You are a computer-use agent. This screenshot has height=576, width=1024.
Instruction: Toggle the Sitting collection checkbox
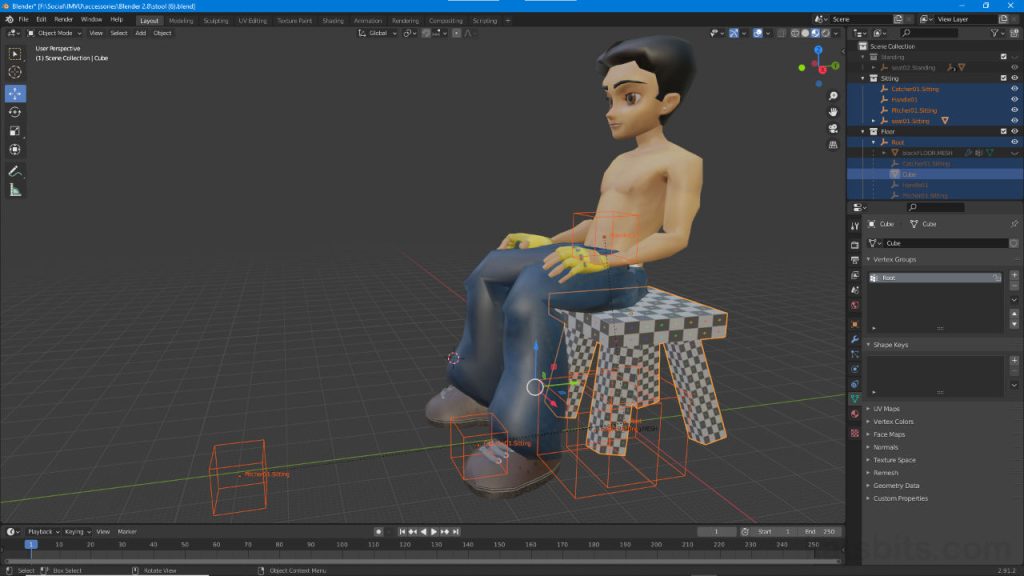coord(1004,77)
